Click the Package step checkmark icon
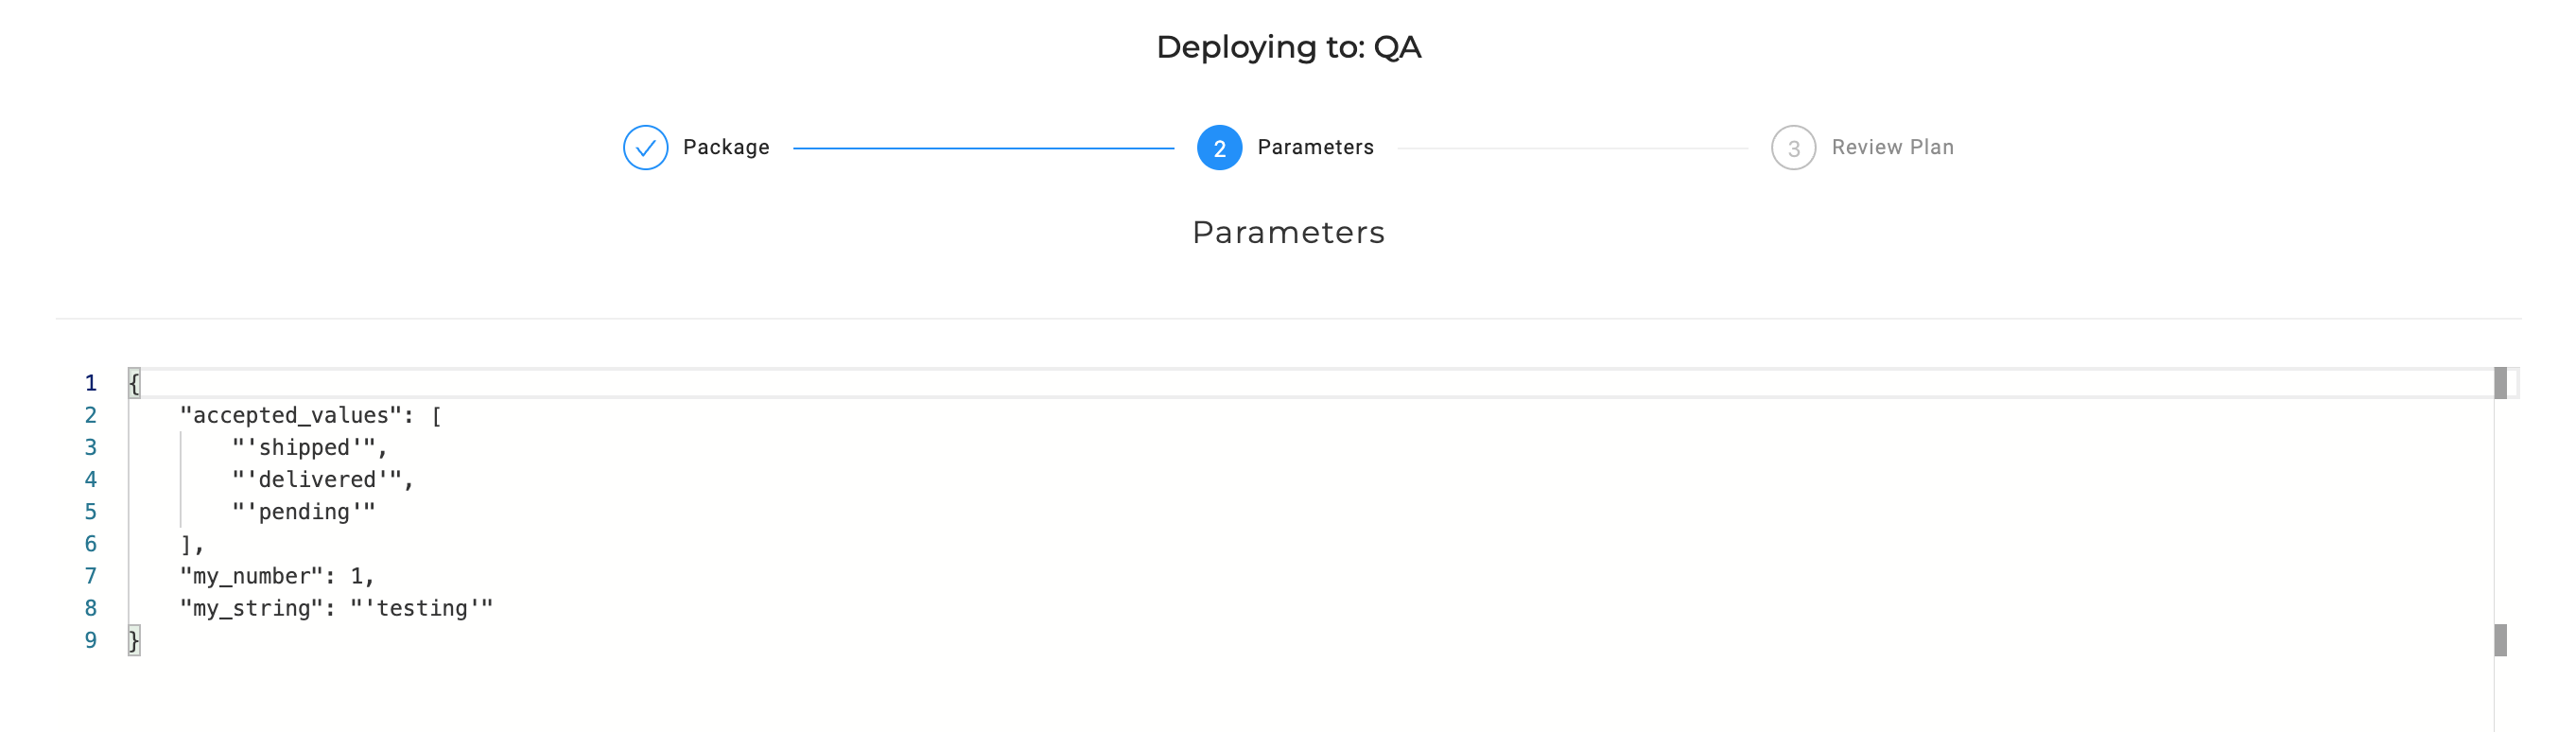The height and width of the screenshot is (732, 2576). click(x=645, y=148)
